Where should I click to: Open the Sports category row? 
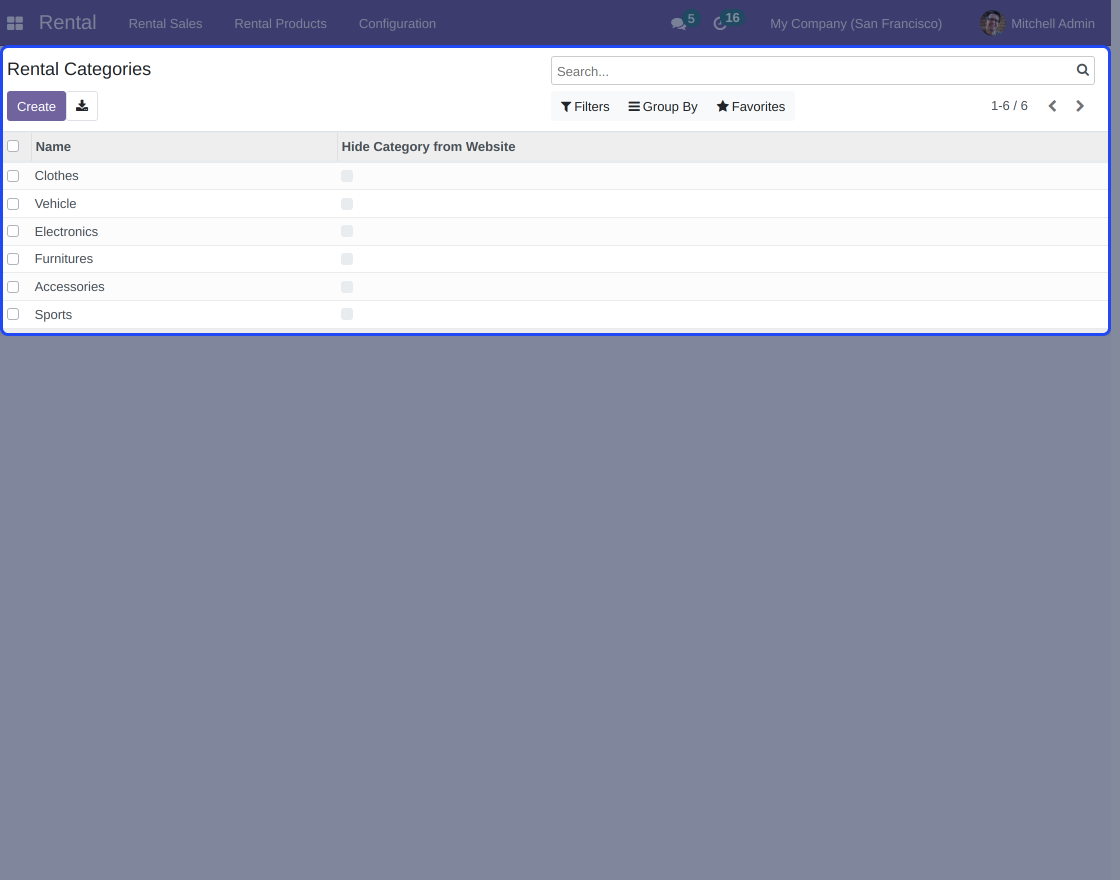coord(556,314)
